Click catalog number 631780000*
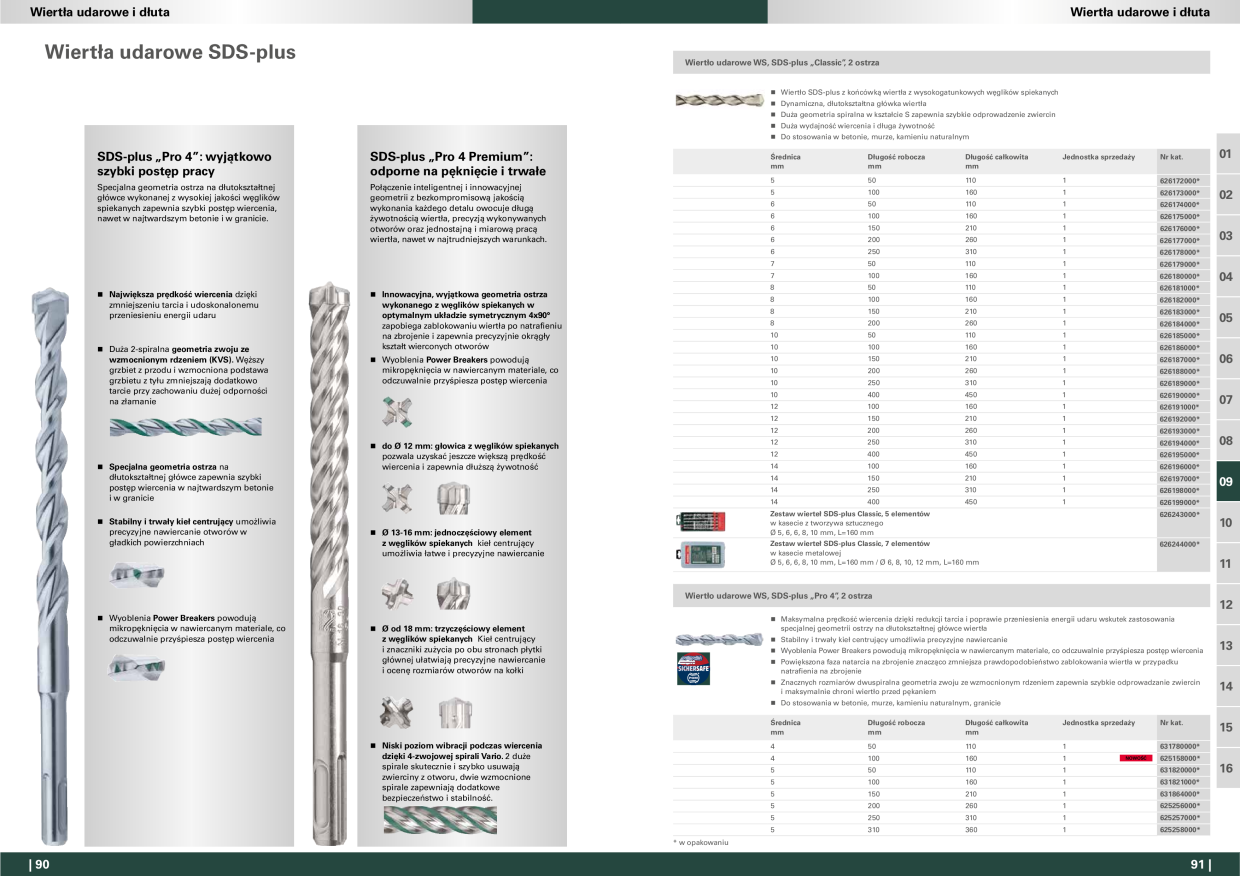Image resolution: width=1240 pixels, height=876 pixels. point(1179,746)
